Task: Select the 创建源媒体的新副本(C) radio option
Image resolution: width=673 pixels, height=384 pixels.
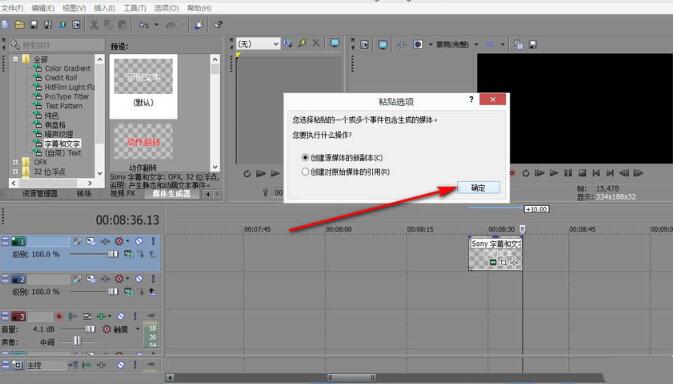Action: point(342,158)
